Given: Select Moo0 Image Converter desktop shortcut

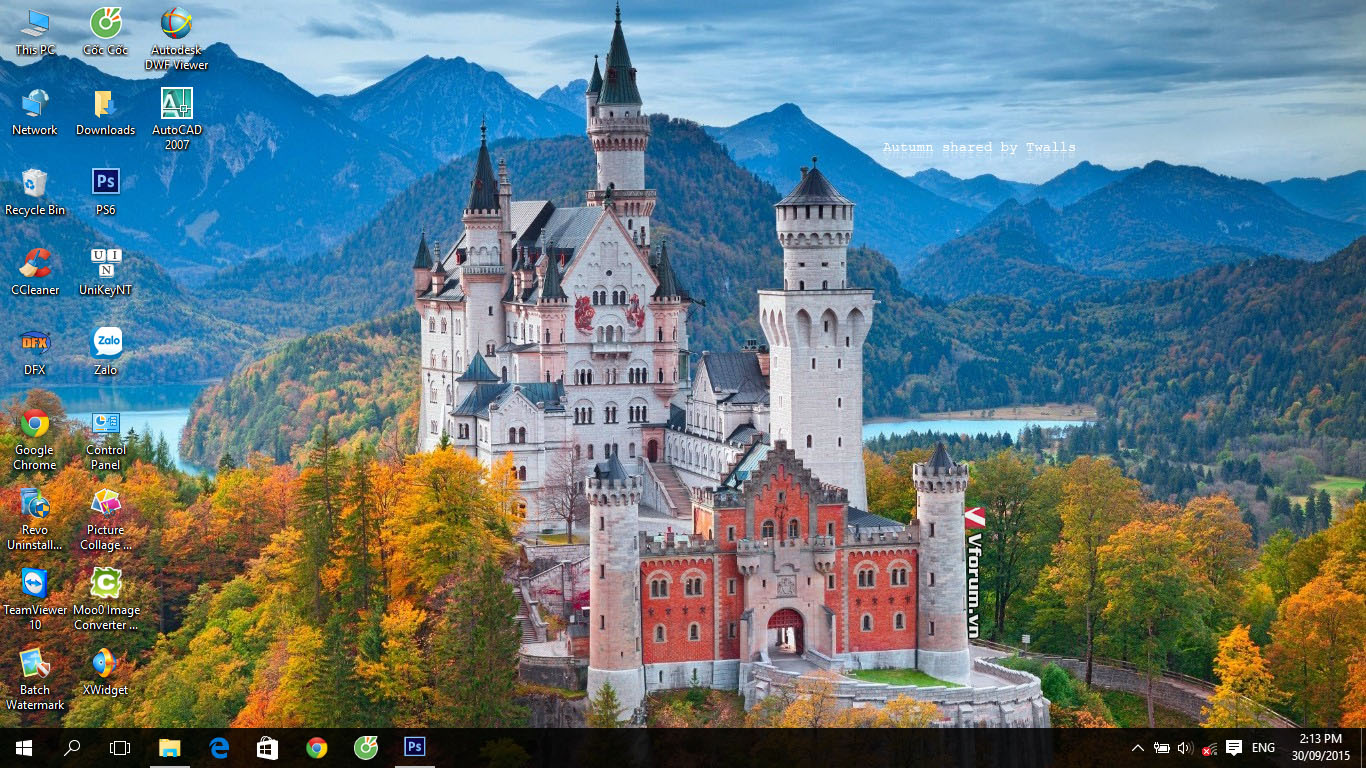Looking at the screenshot, I should pos(105,599).
